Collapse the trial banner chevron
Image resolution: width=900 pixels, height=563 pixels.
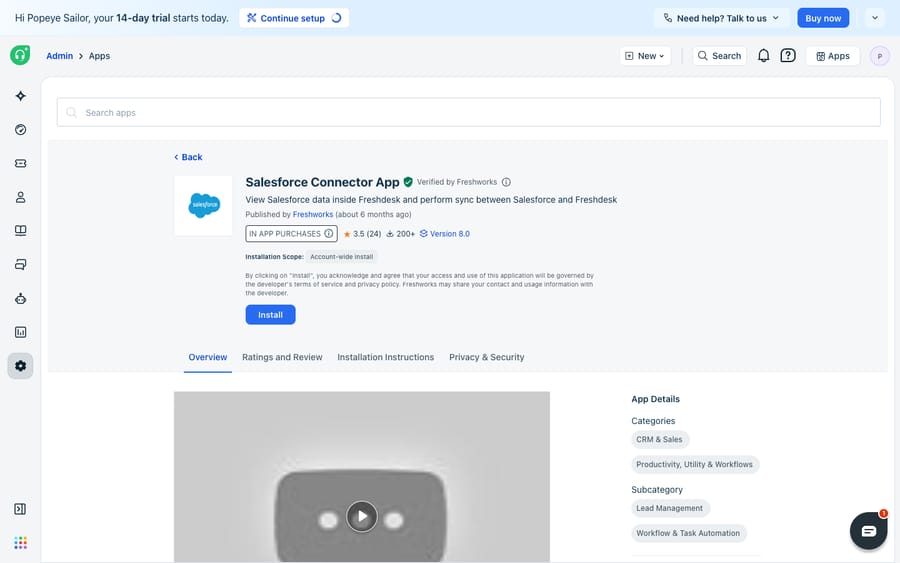click(x=875, y=18)
